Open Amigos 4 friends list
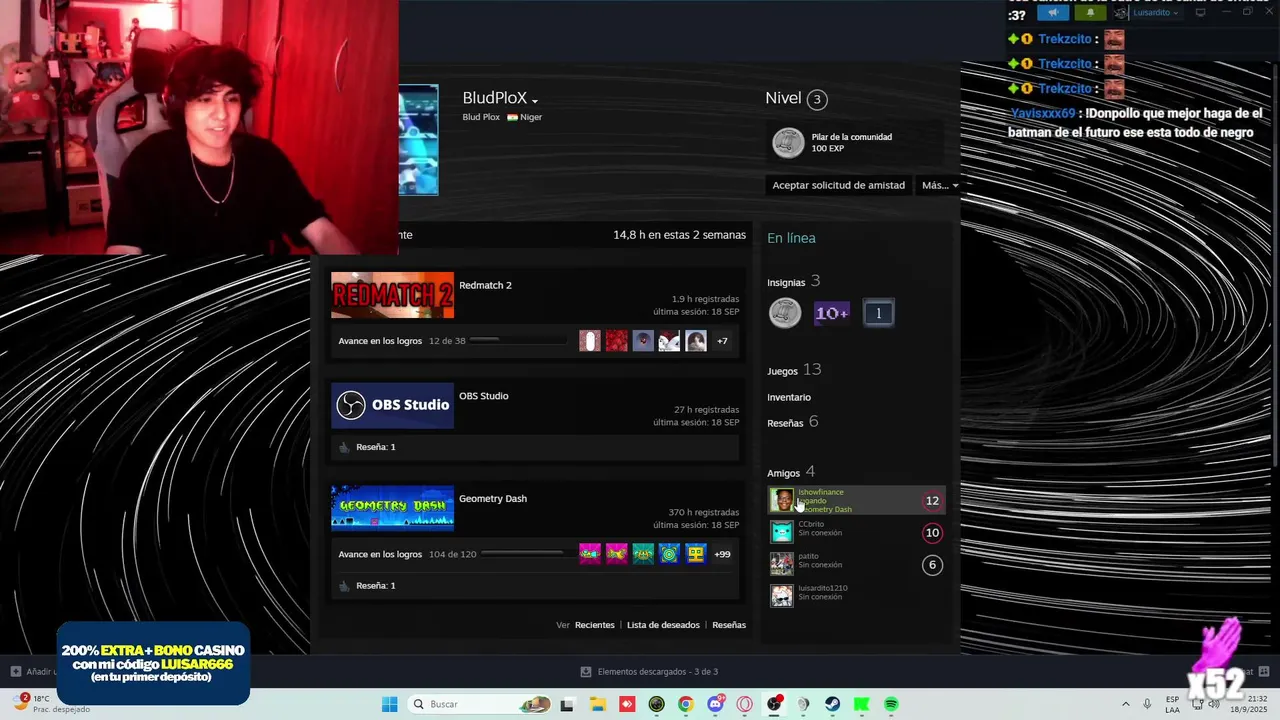The height and width of the screenshot is (720, 1280). [x=791, y=472]
